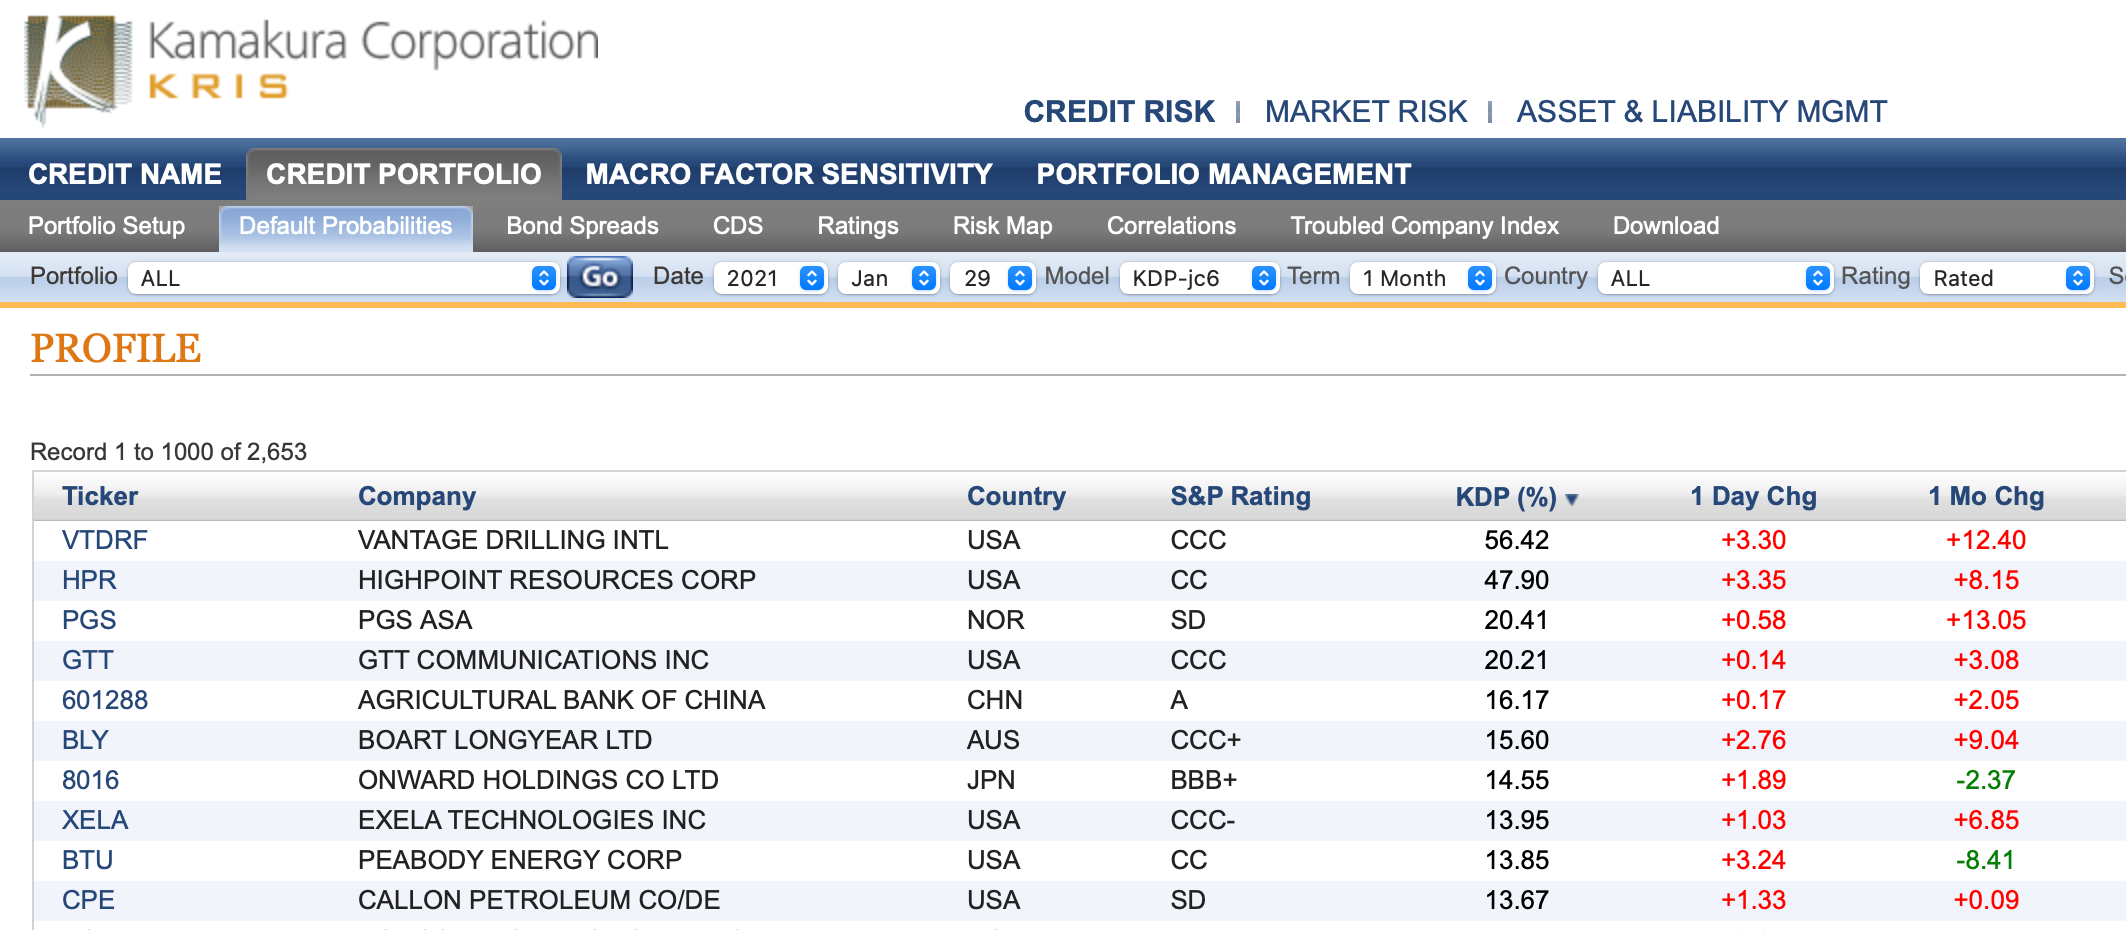Image resolution: width=2126 pixels, height=930 pixels.
Task: Click HIGHPOINT RESOURCES CORP company name
Action: (x=557, y=580)
